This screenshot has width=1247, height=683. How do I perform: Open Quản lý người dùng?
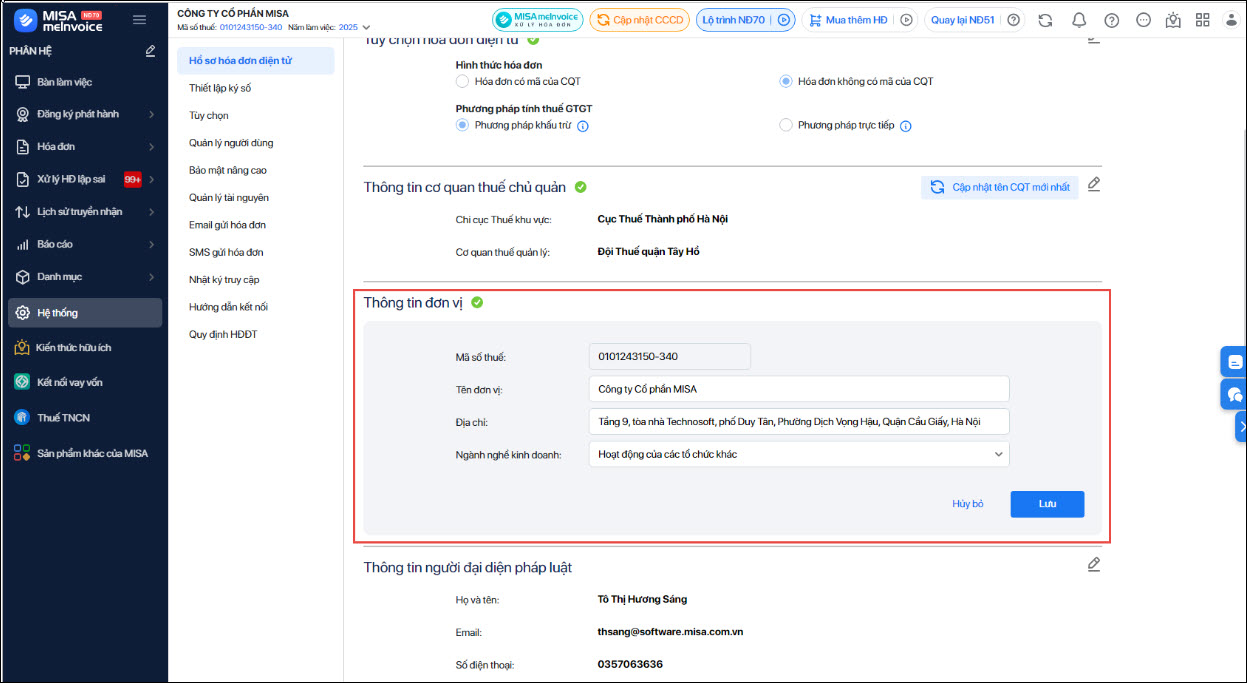[231, 143]
